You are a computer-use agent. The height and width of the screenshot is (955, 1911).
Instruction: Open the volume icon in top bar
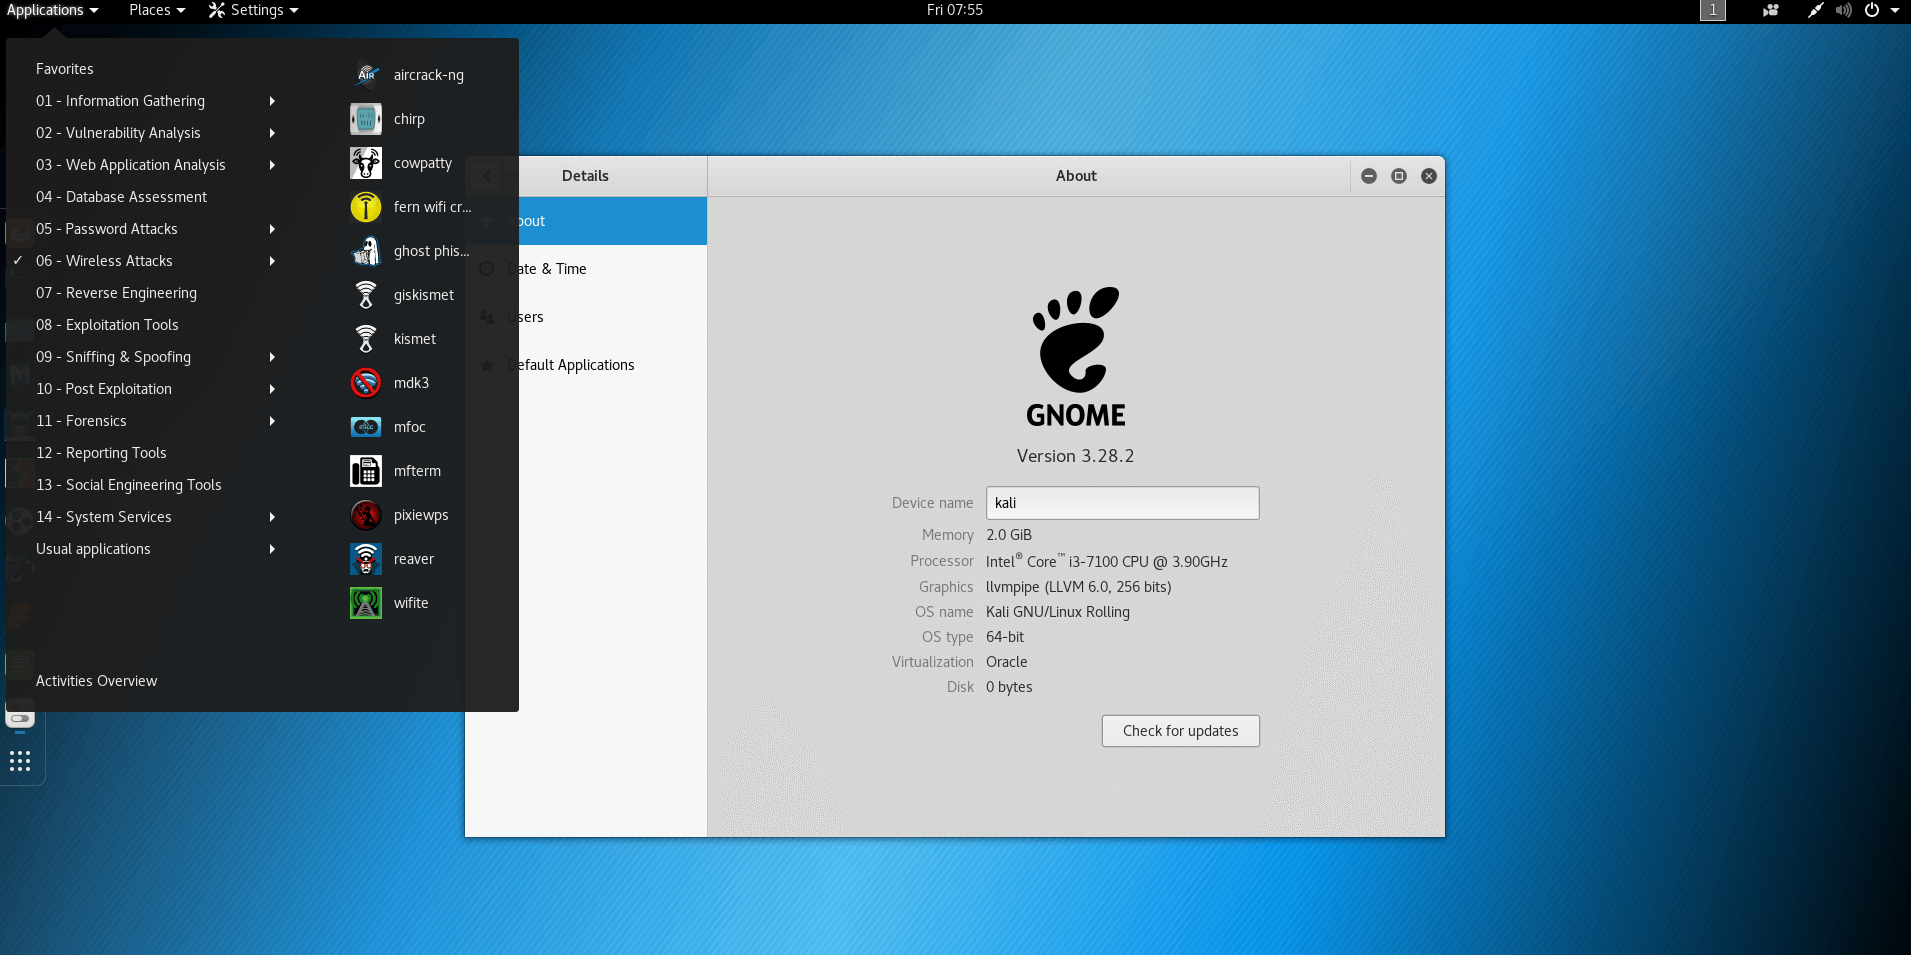pyautogui.click(x=1843, y=10)
